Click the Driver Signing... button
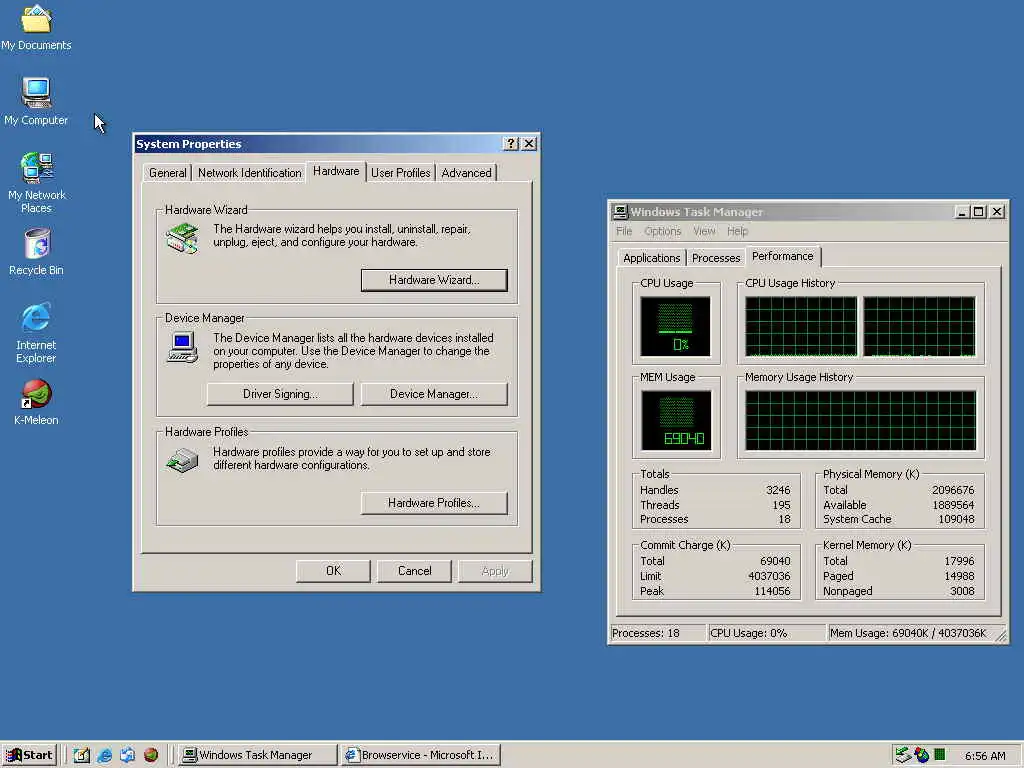Screen dimensions: 1024x768 tap(280, 394)
